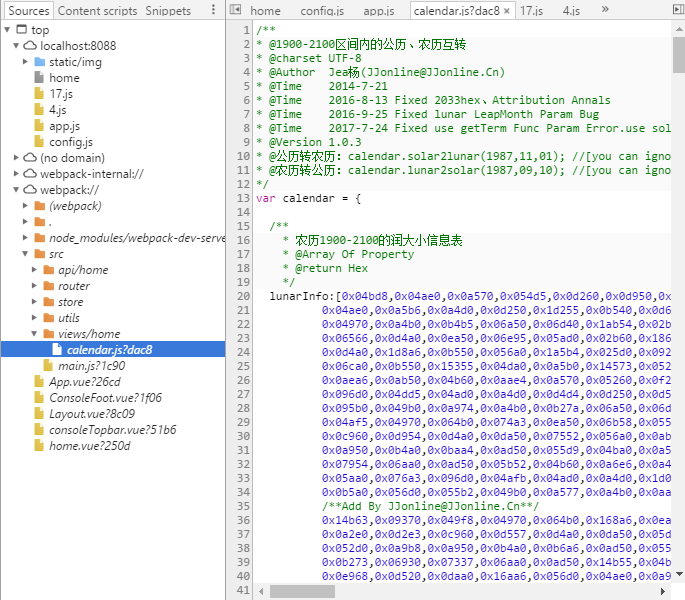Click the webpack:// cloud icon
685x600 pixels.
28,190
